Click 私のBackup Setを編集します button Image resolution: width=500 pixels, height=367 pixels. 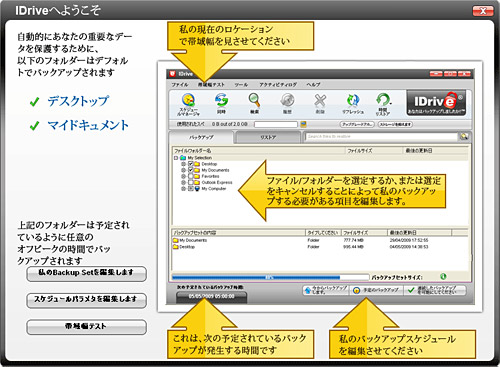coord(86,274)
